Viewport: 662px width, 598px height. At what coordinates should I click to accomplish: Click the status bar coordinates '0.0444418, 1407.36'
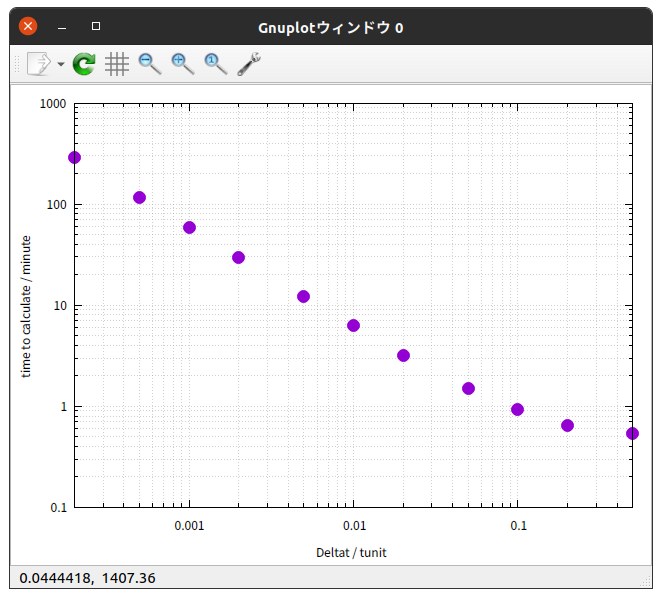(87, 578)
